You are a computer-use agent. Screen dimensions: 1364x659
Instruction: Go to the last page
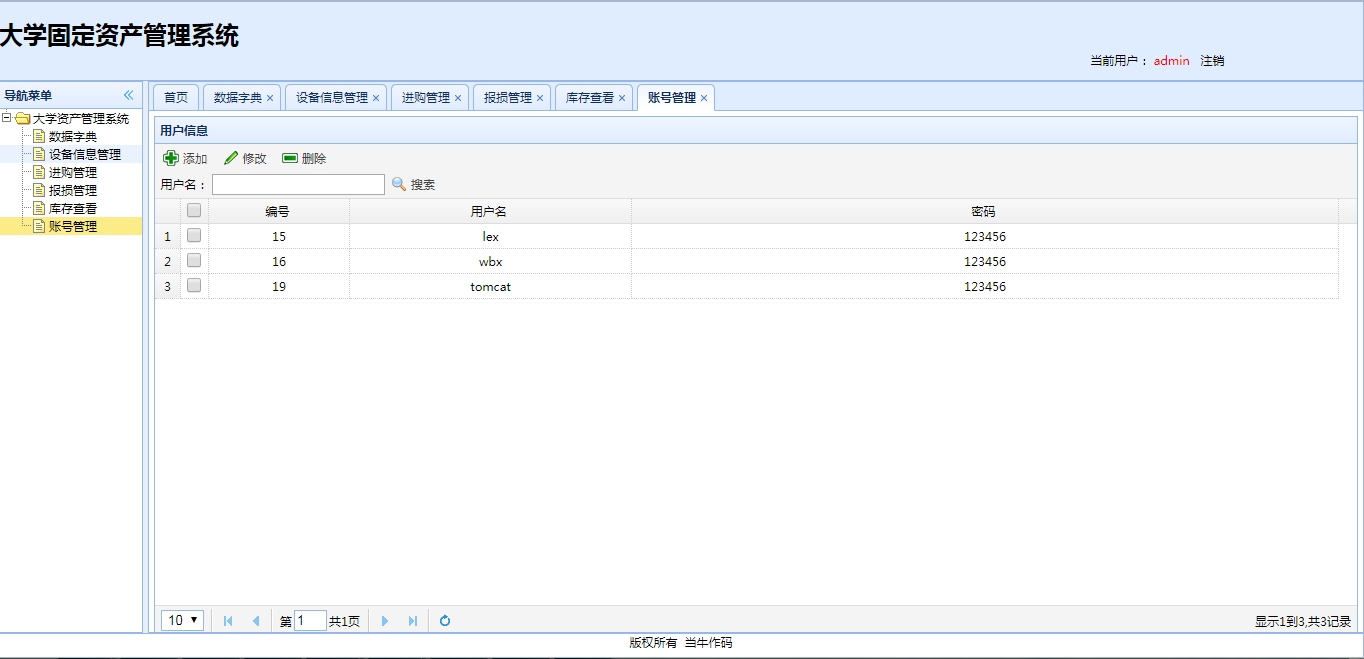click(x=413, y=621)
